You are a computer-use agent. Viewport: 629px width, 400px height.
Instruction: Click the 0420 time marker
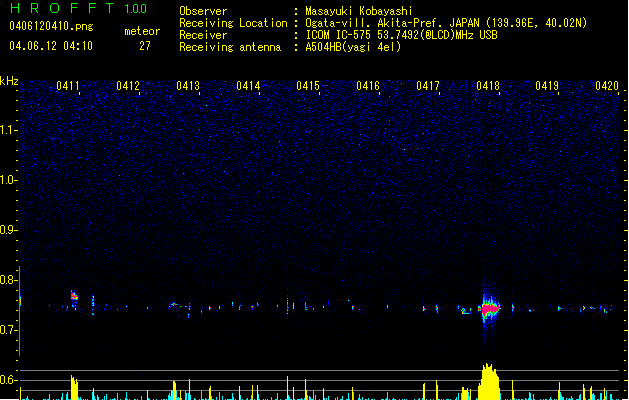pos(607,86)
